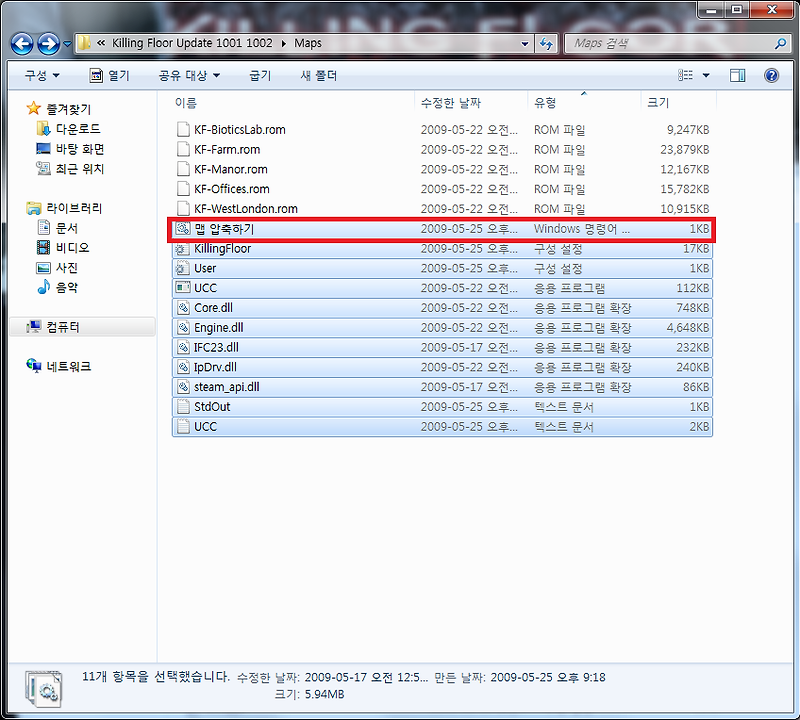Click the 음악 note icon
Viewport: 800px width, 720px height.
click(x=43, y=287)
